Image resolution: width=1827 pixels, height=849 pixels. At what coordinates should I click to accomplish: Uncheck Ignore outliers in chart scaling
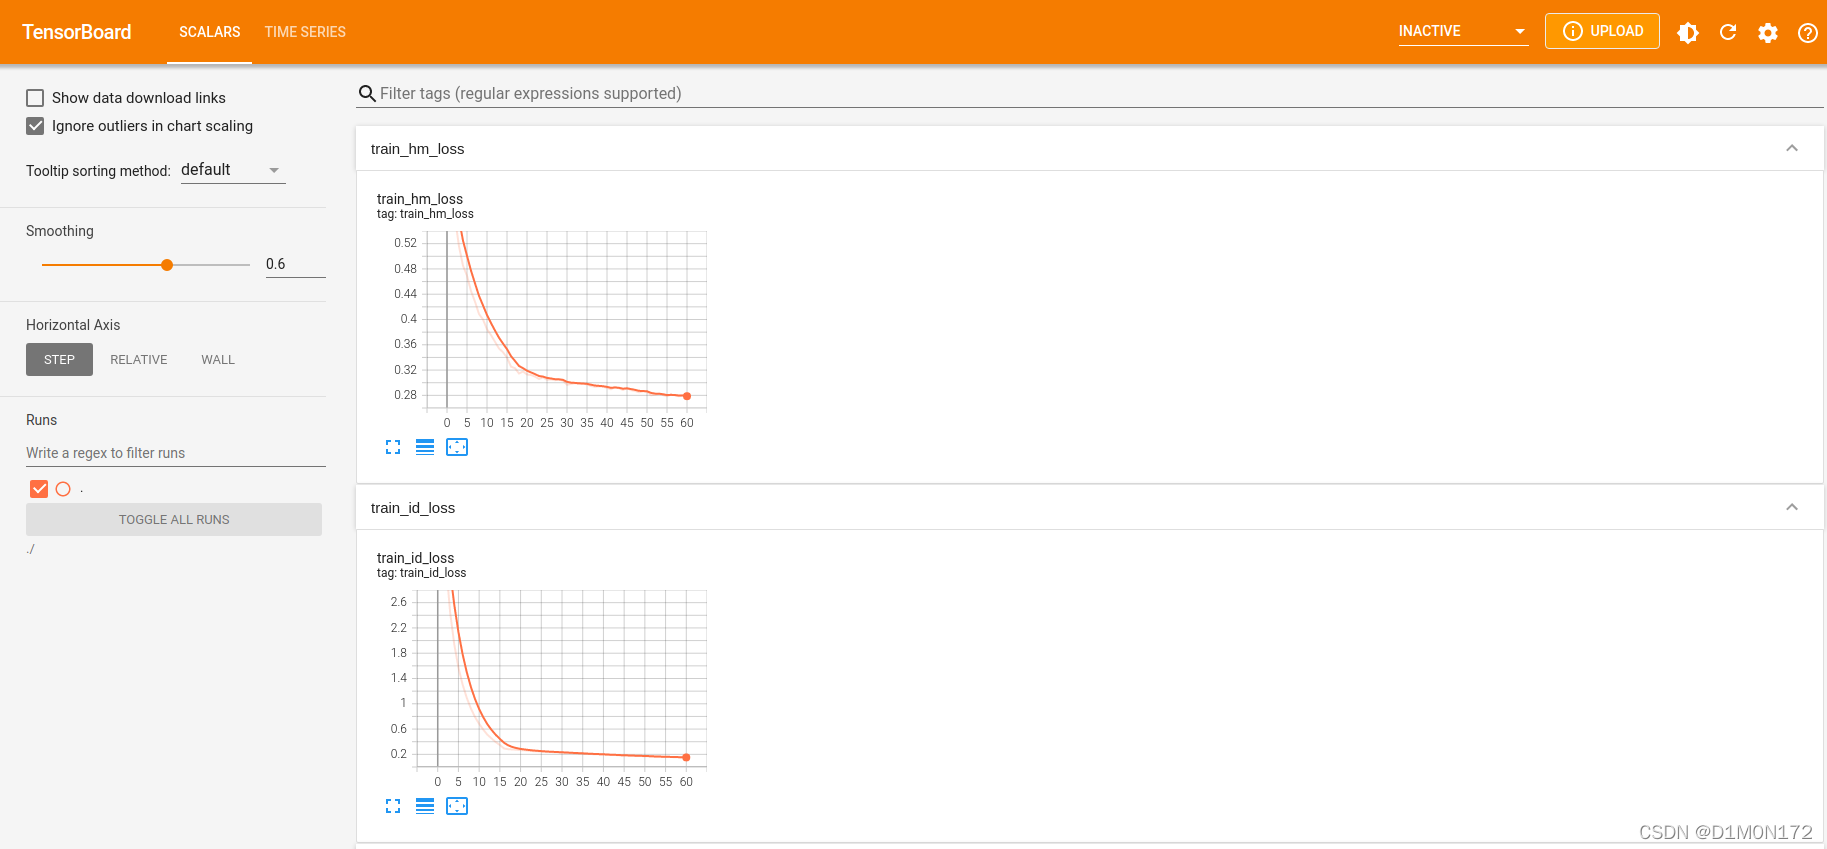[x=35, y=126]
